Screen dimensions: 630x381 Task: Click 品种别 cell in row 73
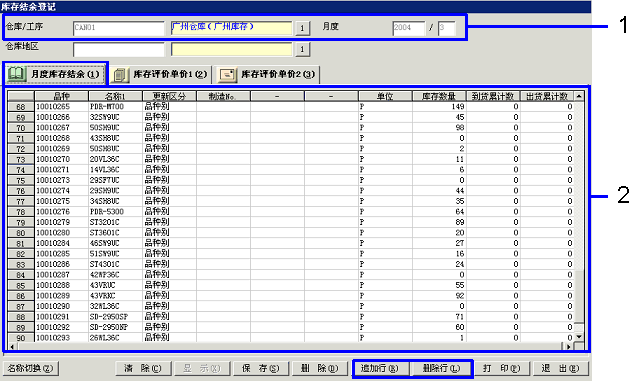click(x=169, y=159)
